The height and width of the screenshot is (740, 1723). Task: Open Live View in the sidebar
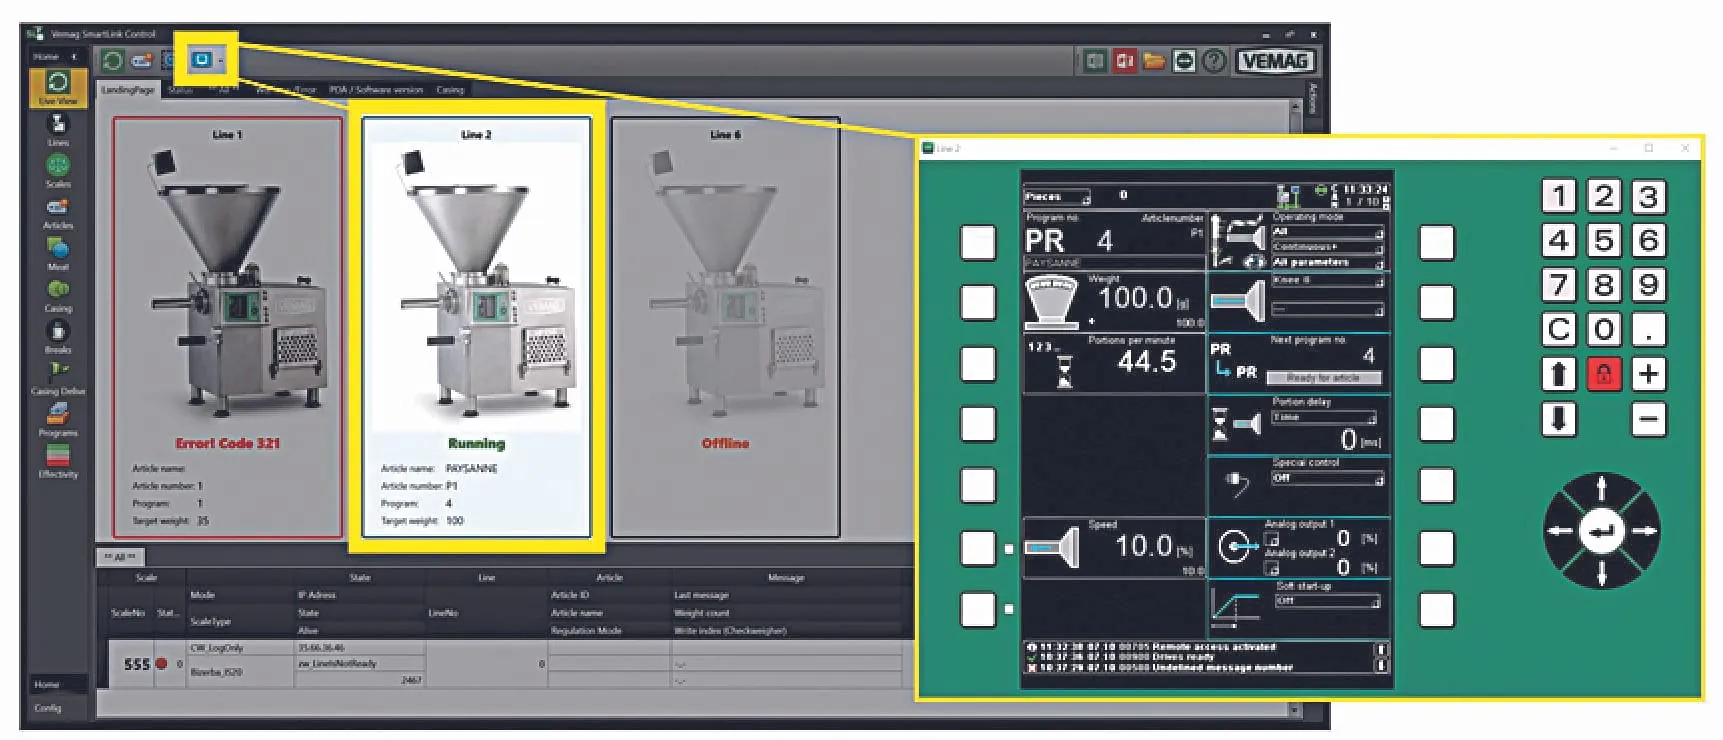click(x=58, y=86)
